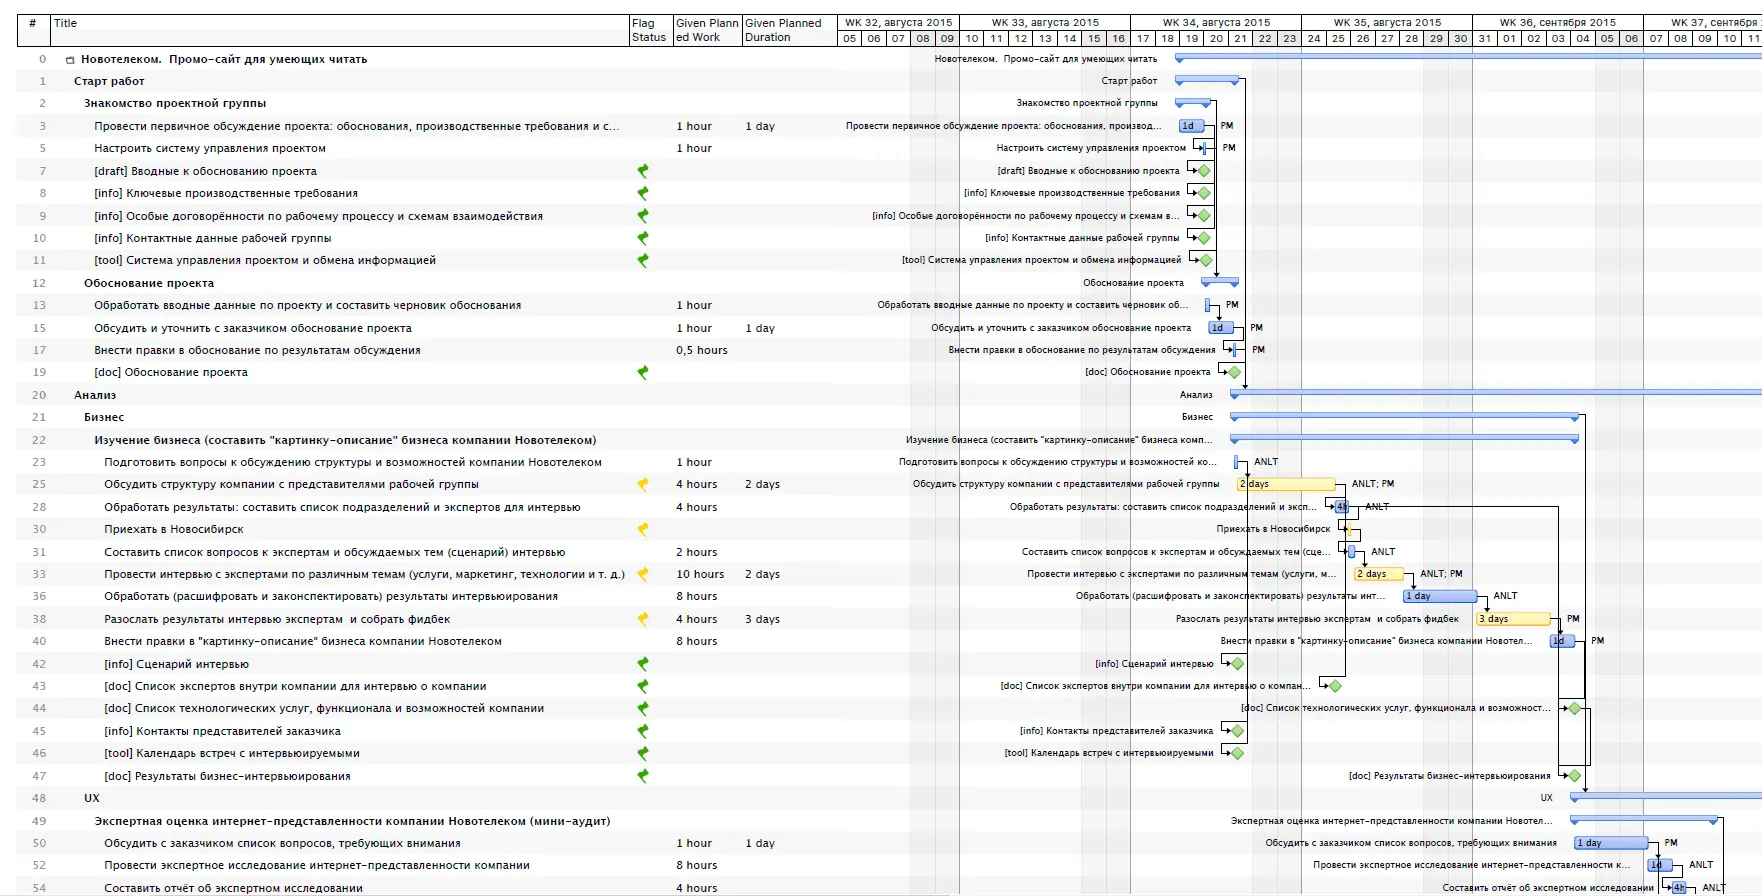Select yellow '2 days' bar for Обсудить структуру компании
Image resolution: width=1762 pixels, height=896 pixels.
coord(1286,484)
